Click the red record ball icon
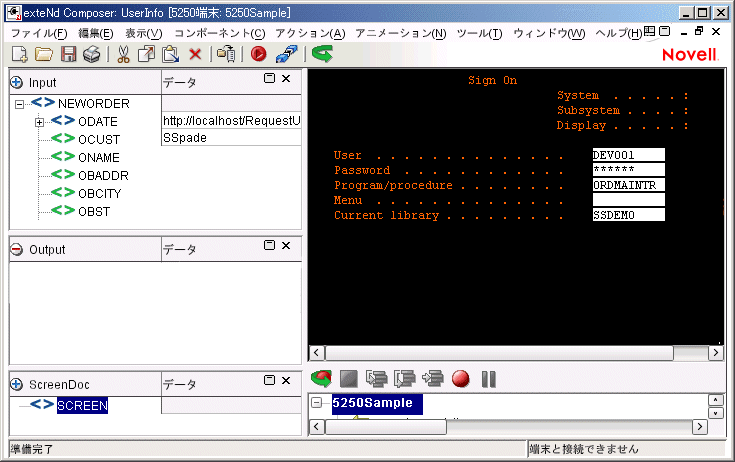The width and height of the screenshot is (735, 462). coord(461,379)
